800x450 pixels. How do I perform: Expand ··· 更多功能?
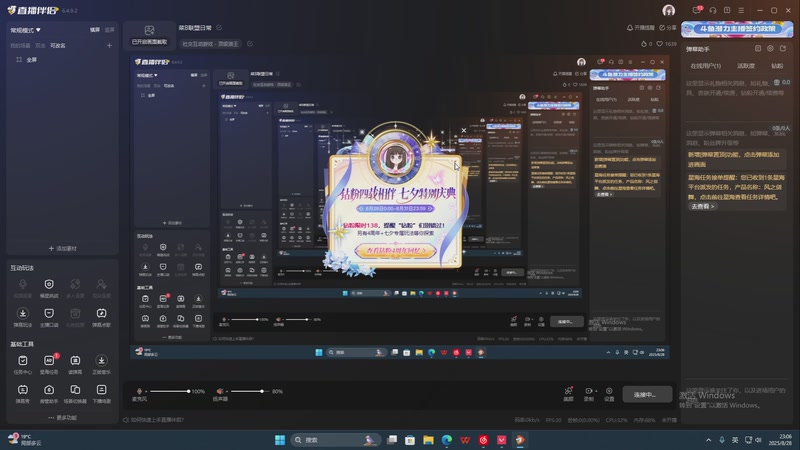pos(62,417)
